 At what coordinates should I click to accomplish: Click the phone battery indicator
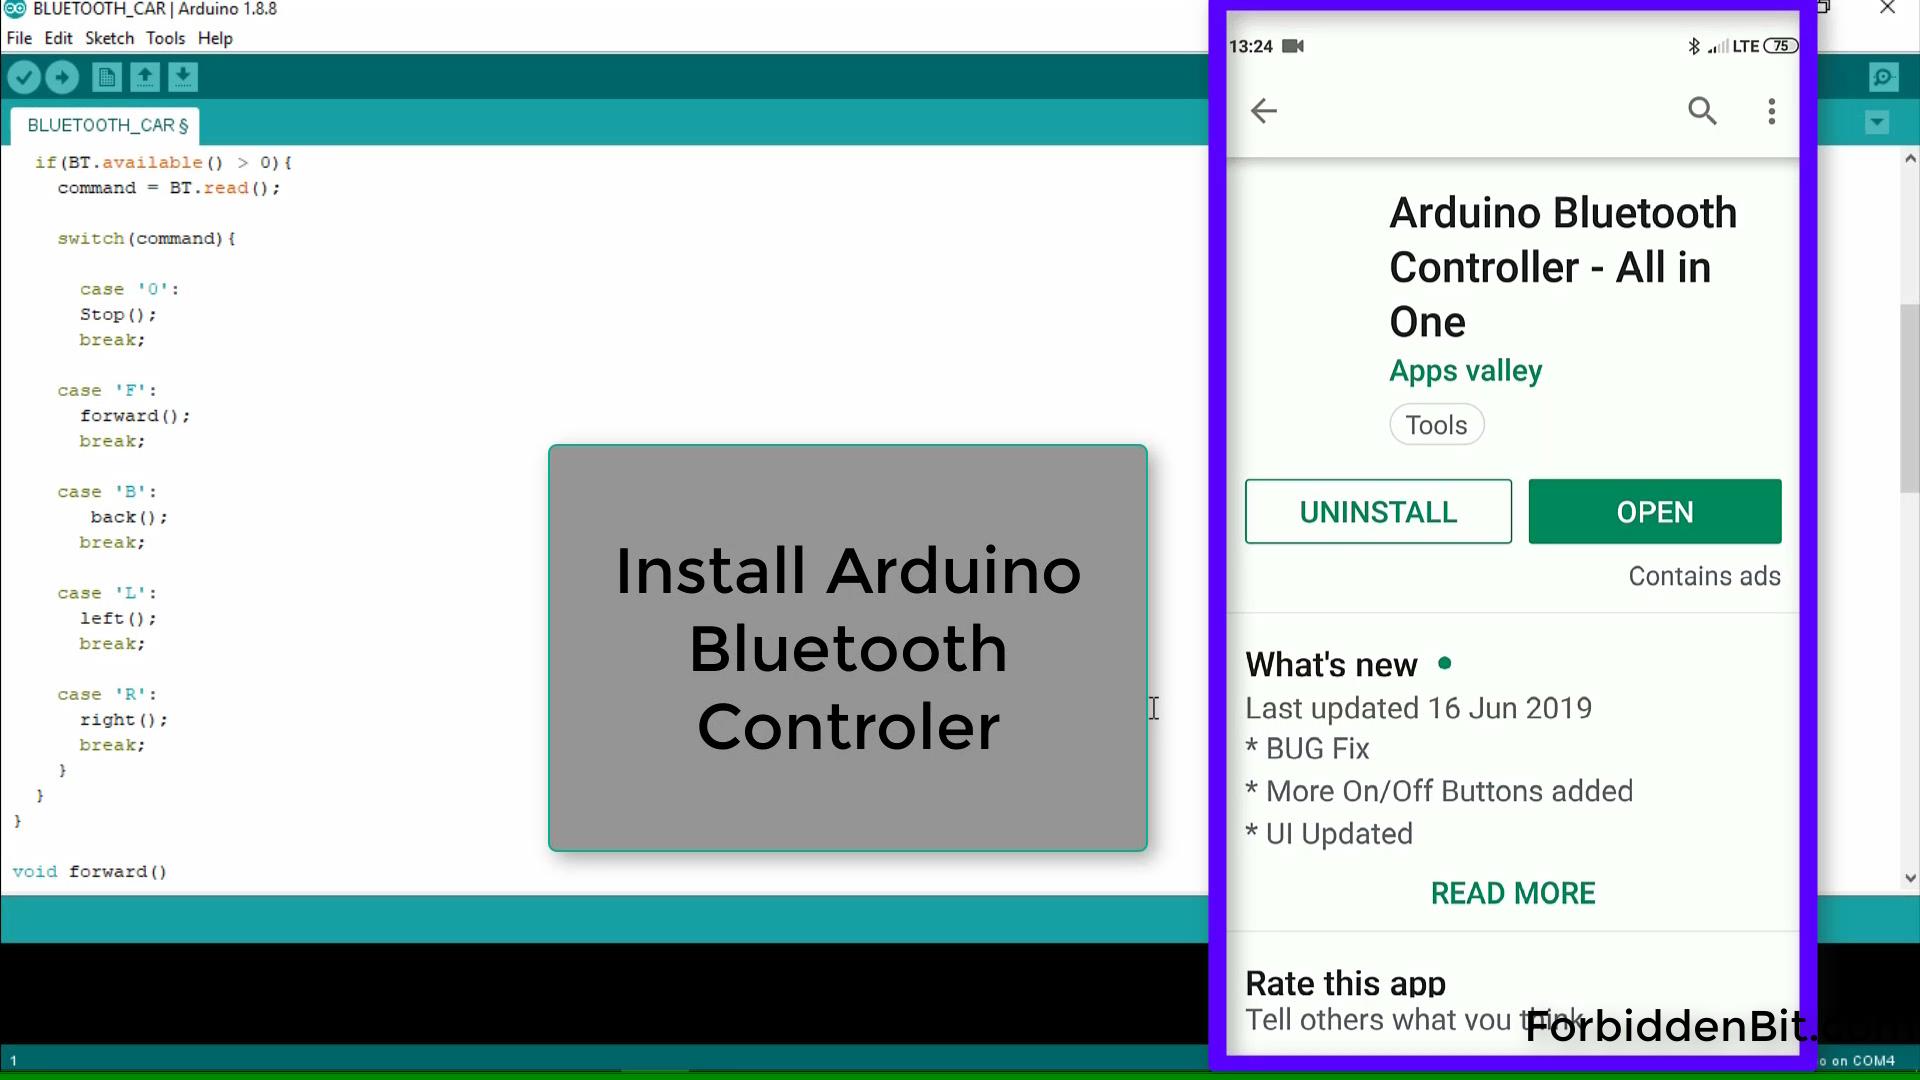1780,46
